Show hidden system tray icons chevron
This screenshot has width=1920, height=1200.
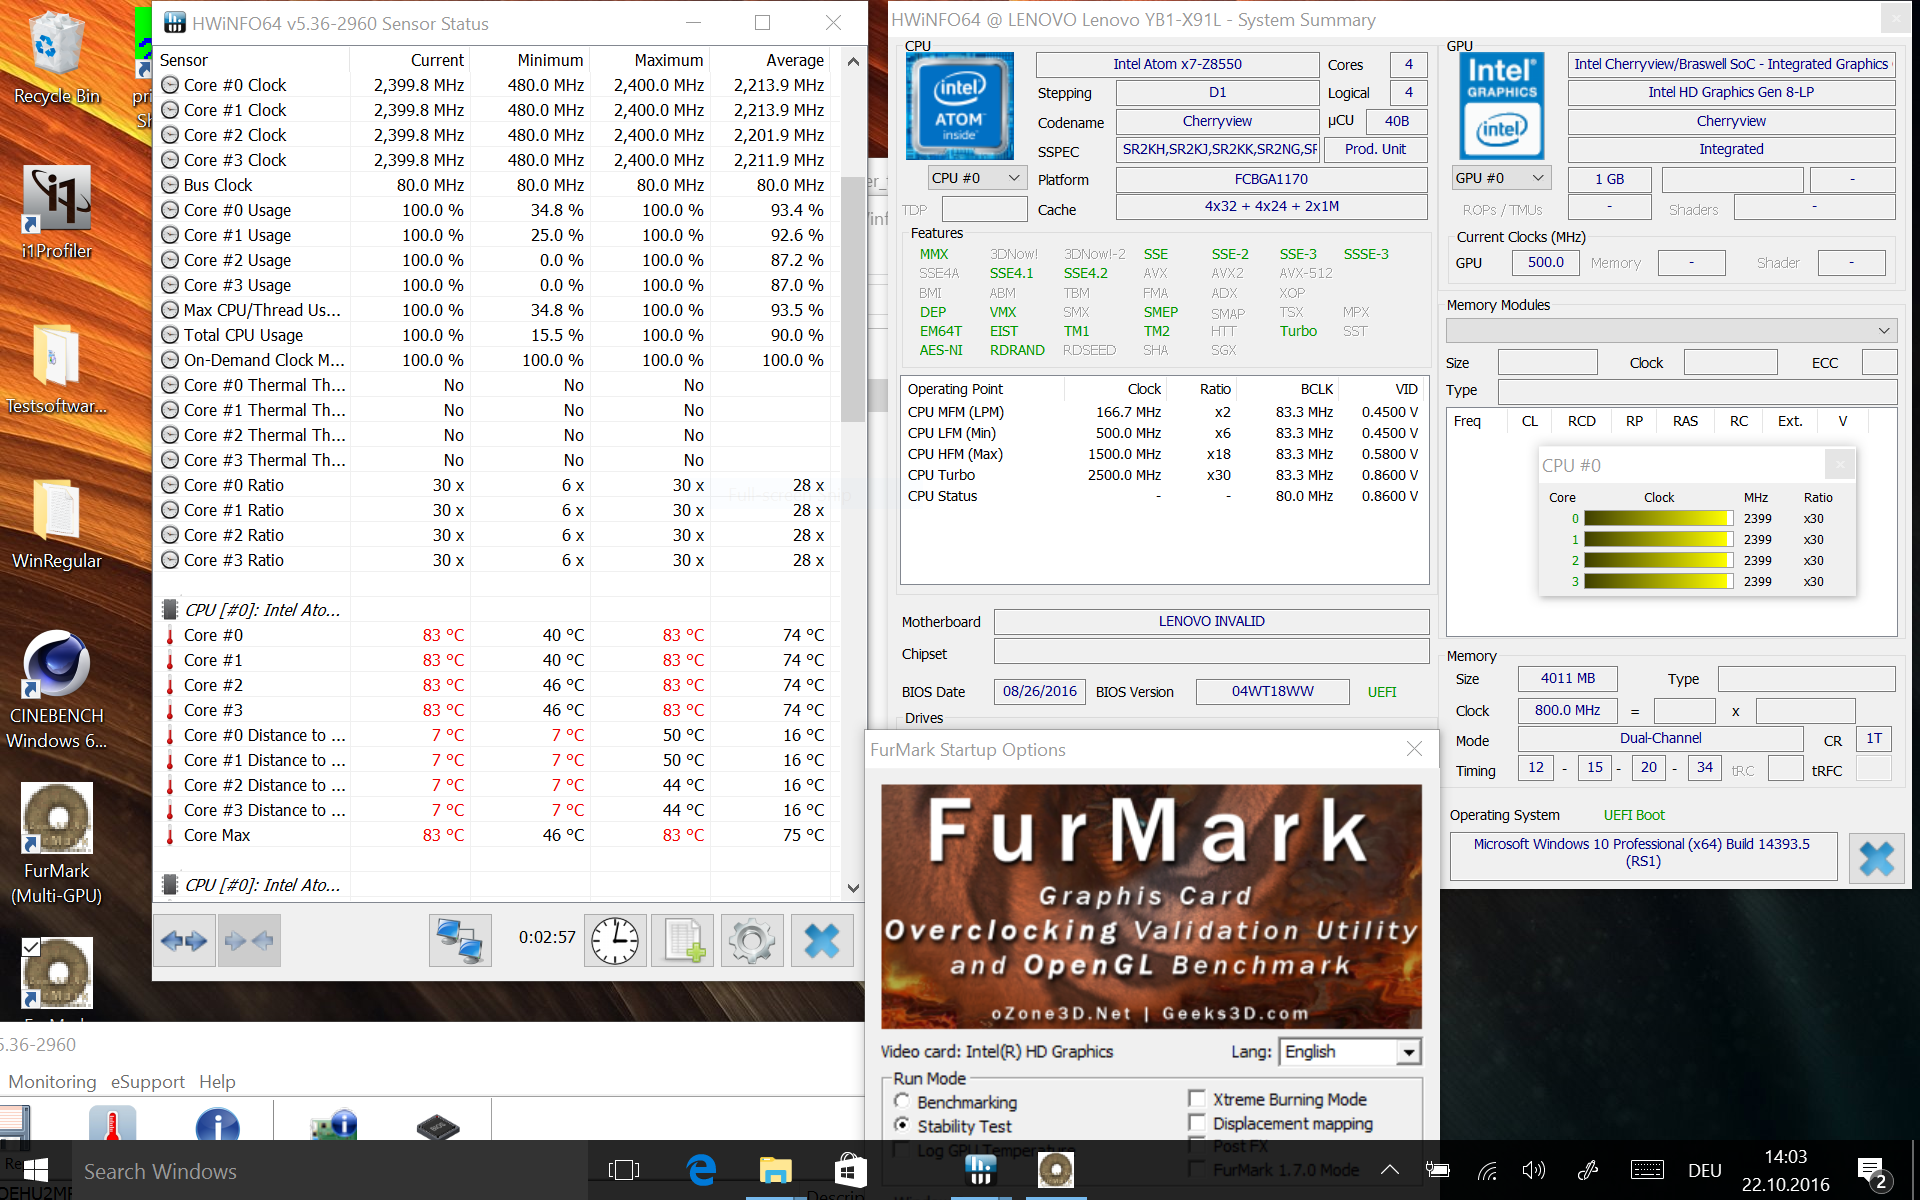[x=1390, y=1170]
